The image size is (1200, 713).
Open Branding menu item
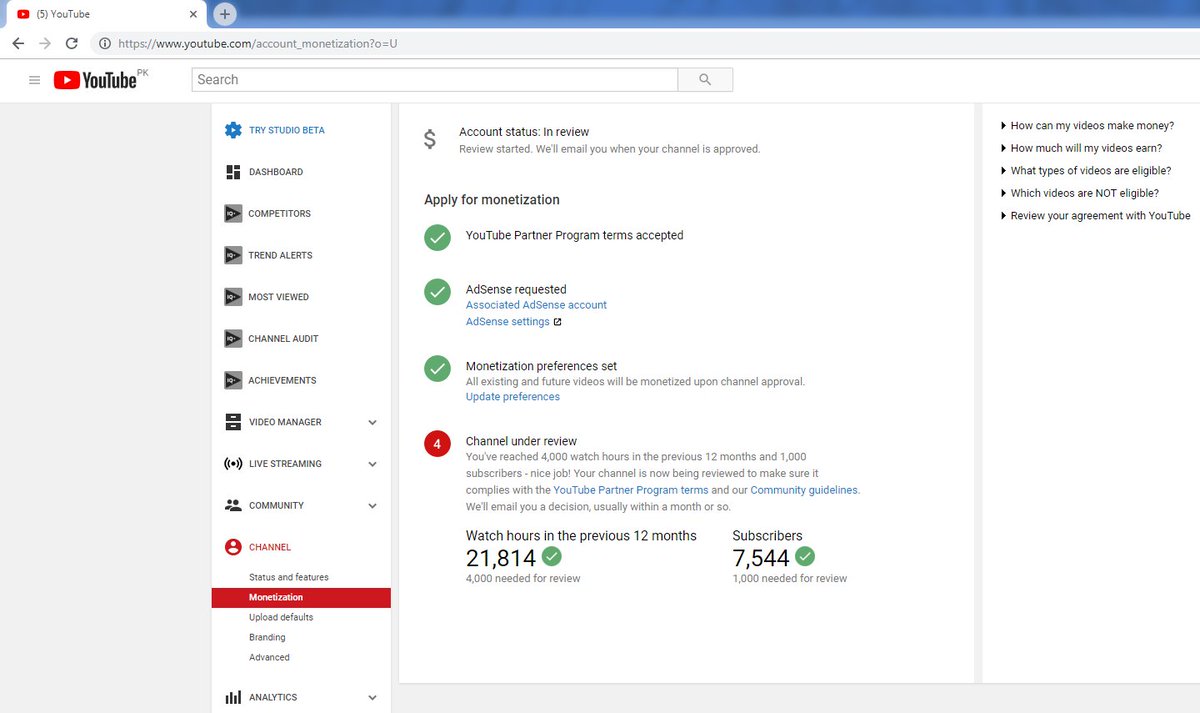click(267, 637)
